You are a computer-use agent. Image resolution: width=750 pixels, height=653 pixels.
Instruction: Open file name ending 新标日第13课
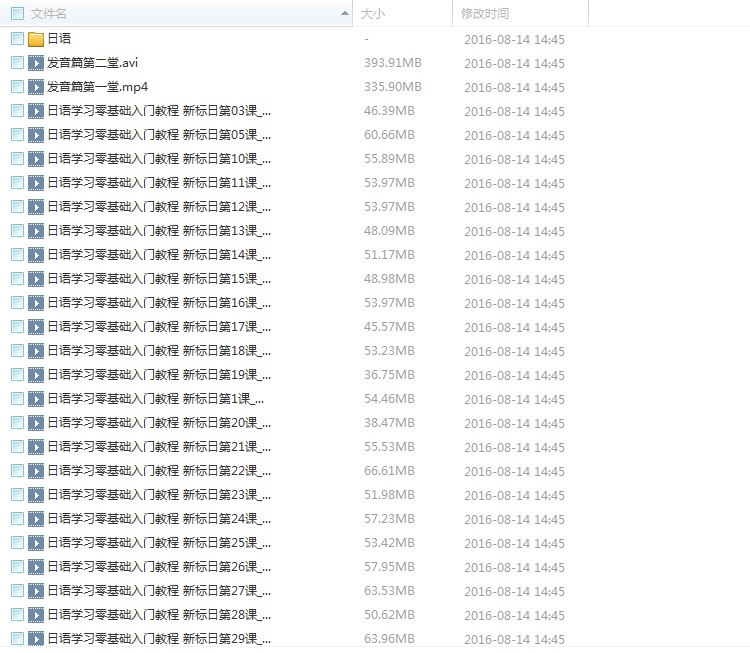(159, 231)
